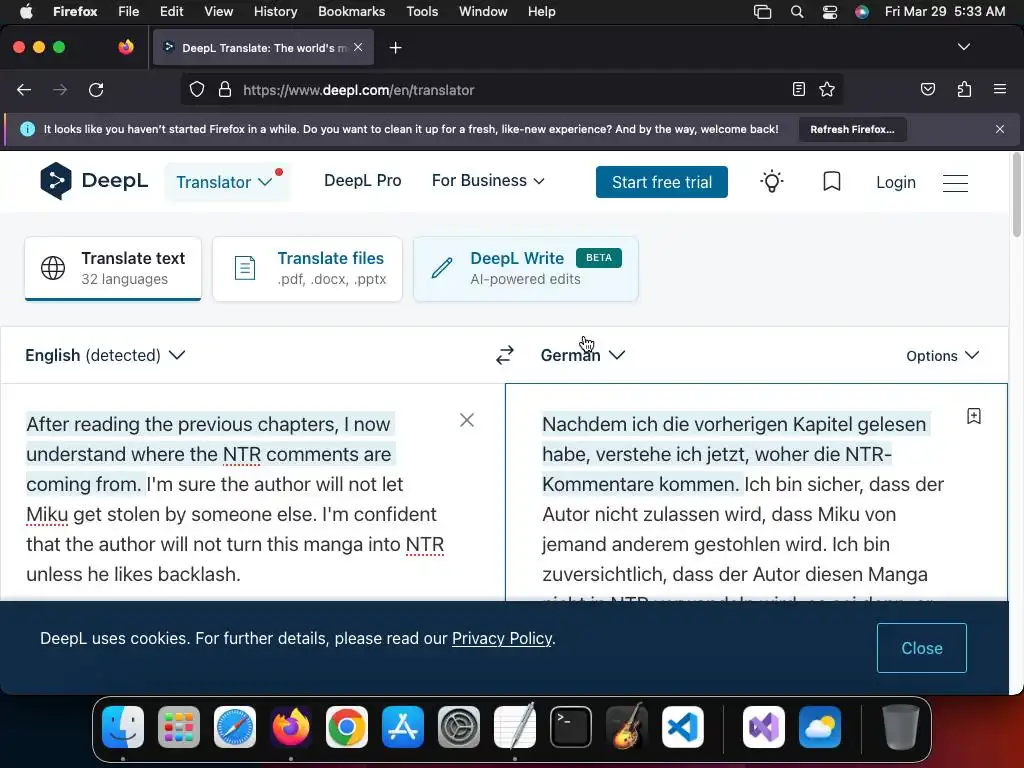Switch to Translate files tab
The width and height of the screenshot is (1024, 768).
coord(308,268)
